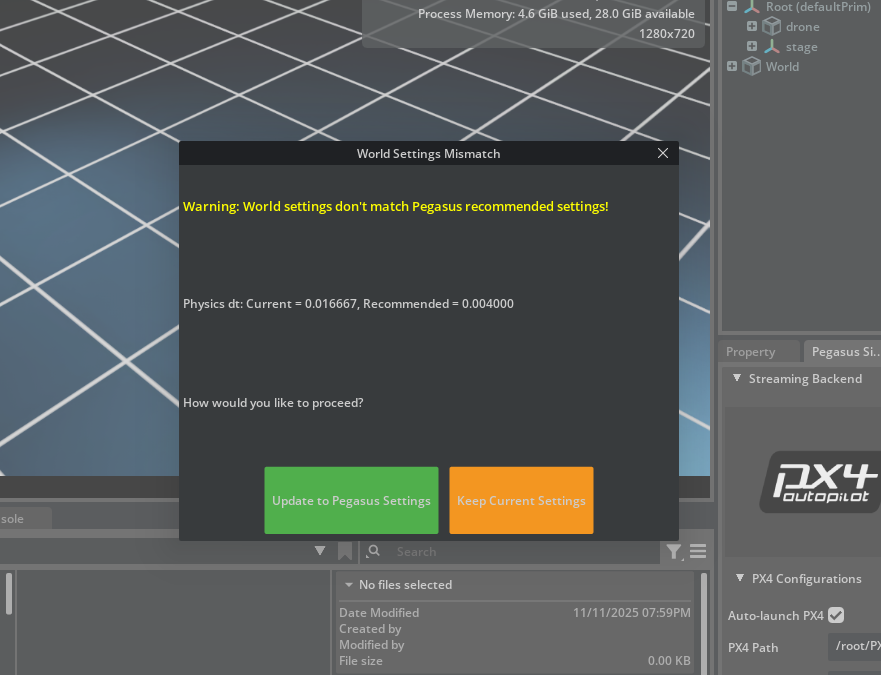Open the content browser hamburger options menu
Image resolution: width=881 pixels, height=675 pixels.
pyautogui.click(x=698, y=552)
